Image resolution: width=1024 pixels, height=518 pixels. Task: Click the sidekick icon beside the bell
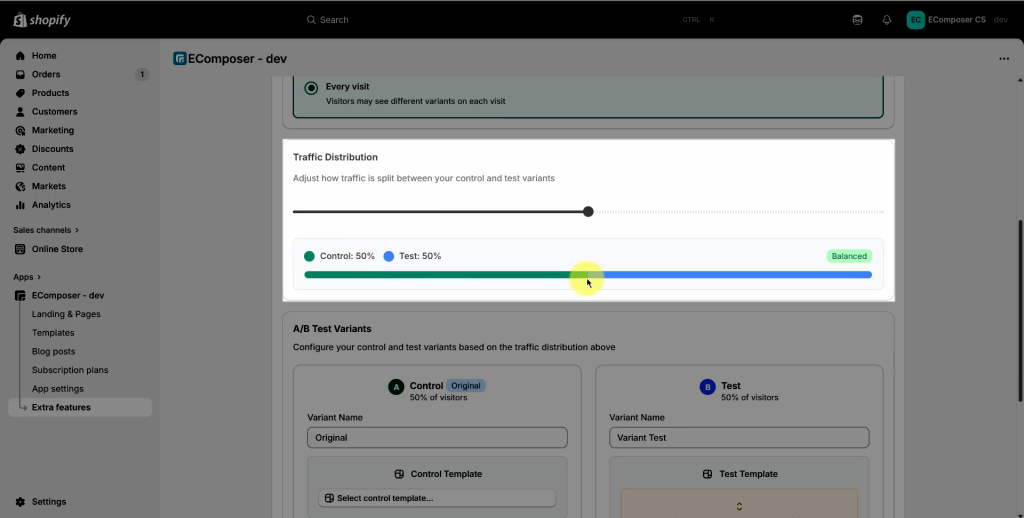click(x=857, y=20)
